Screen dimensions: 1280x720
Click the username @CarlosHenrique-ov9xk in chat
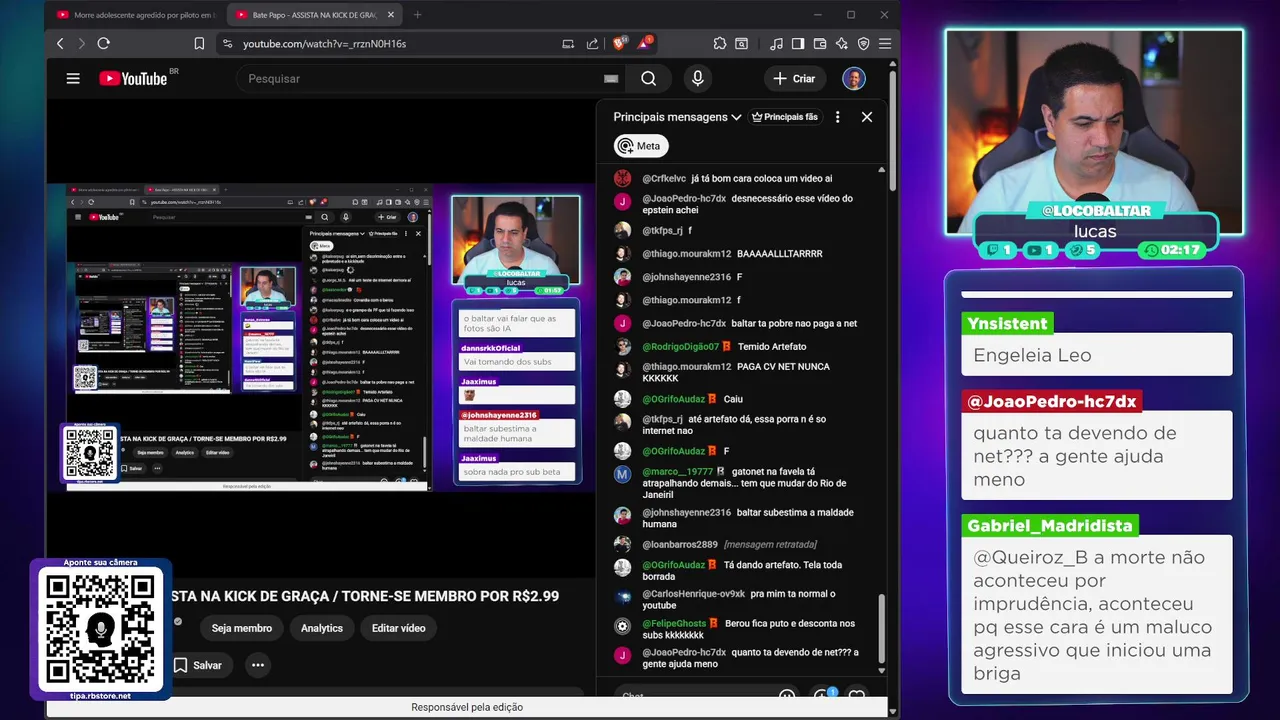pos(693,594)
